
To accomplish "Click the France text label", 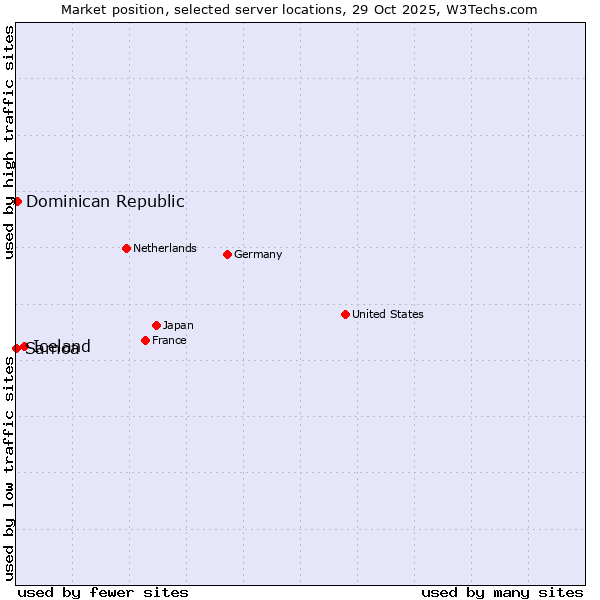I will coord(169,340).
